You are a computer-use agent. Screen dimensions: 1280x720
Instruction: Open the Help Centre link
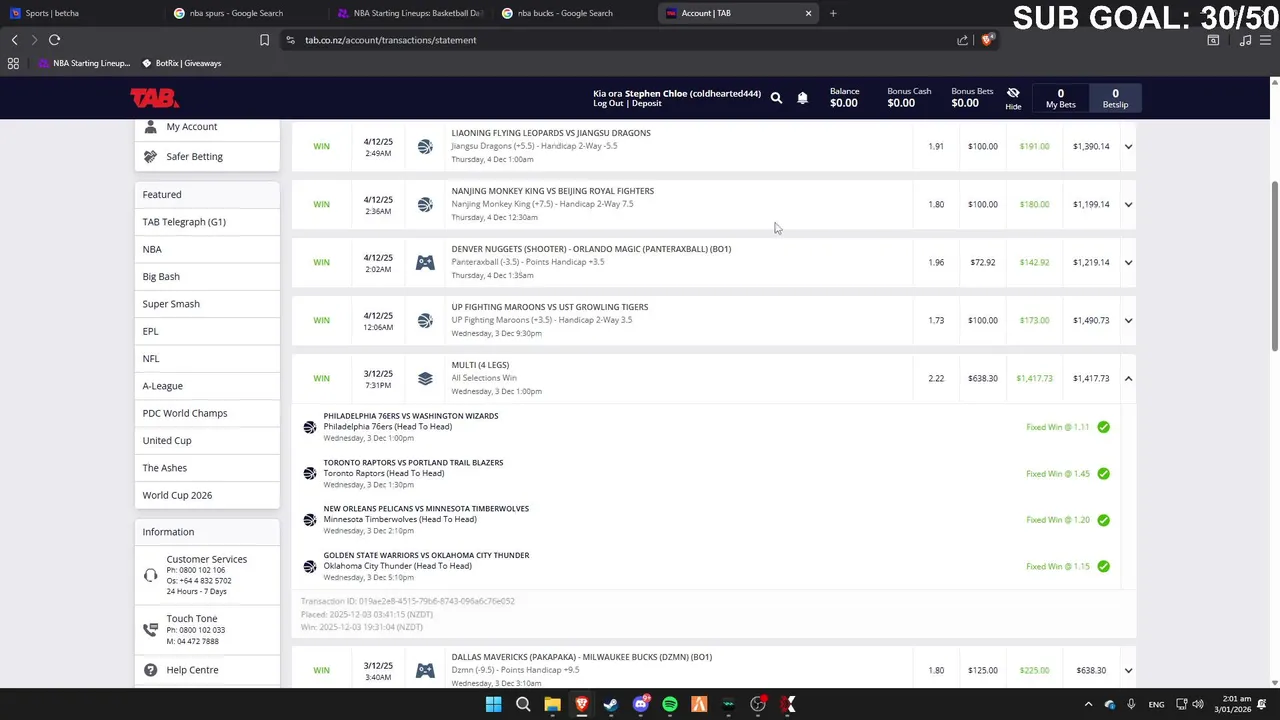(x=192, y=670)
